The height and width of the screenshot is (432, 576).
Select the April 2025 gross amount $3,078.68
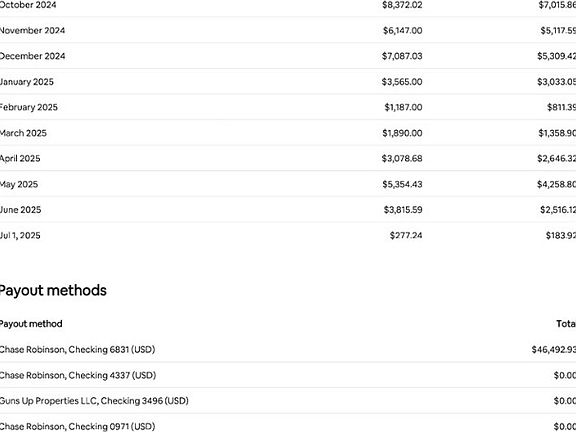click(402, 159)
